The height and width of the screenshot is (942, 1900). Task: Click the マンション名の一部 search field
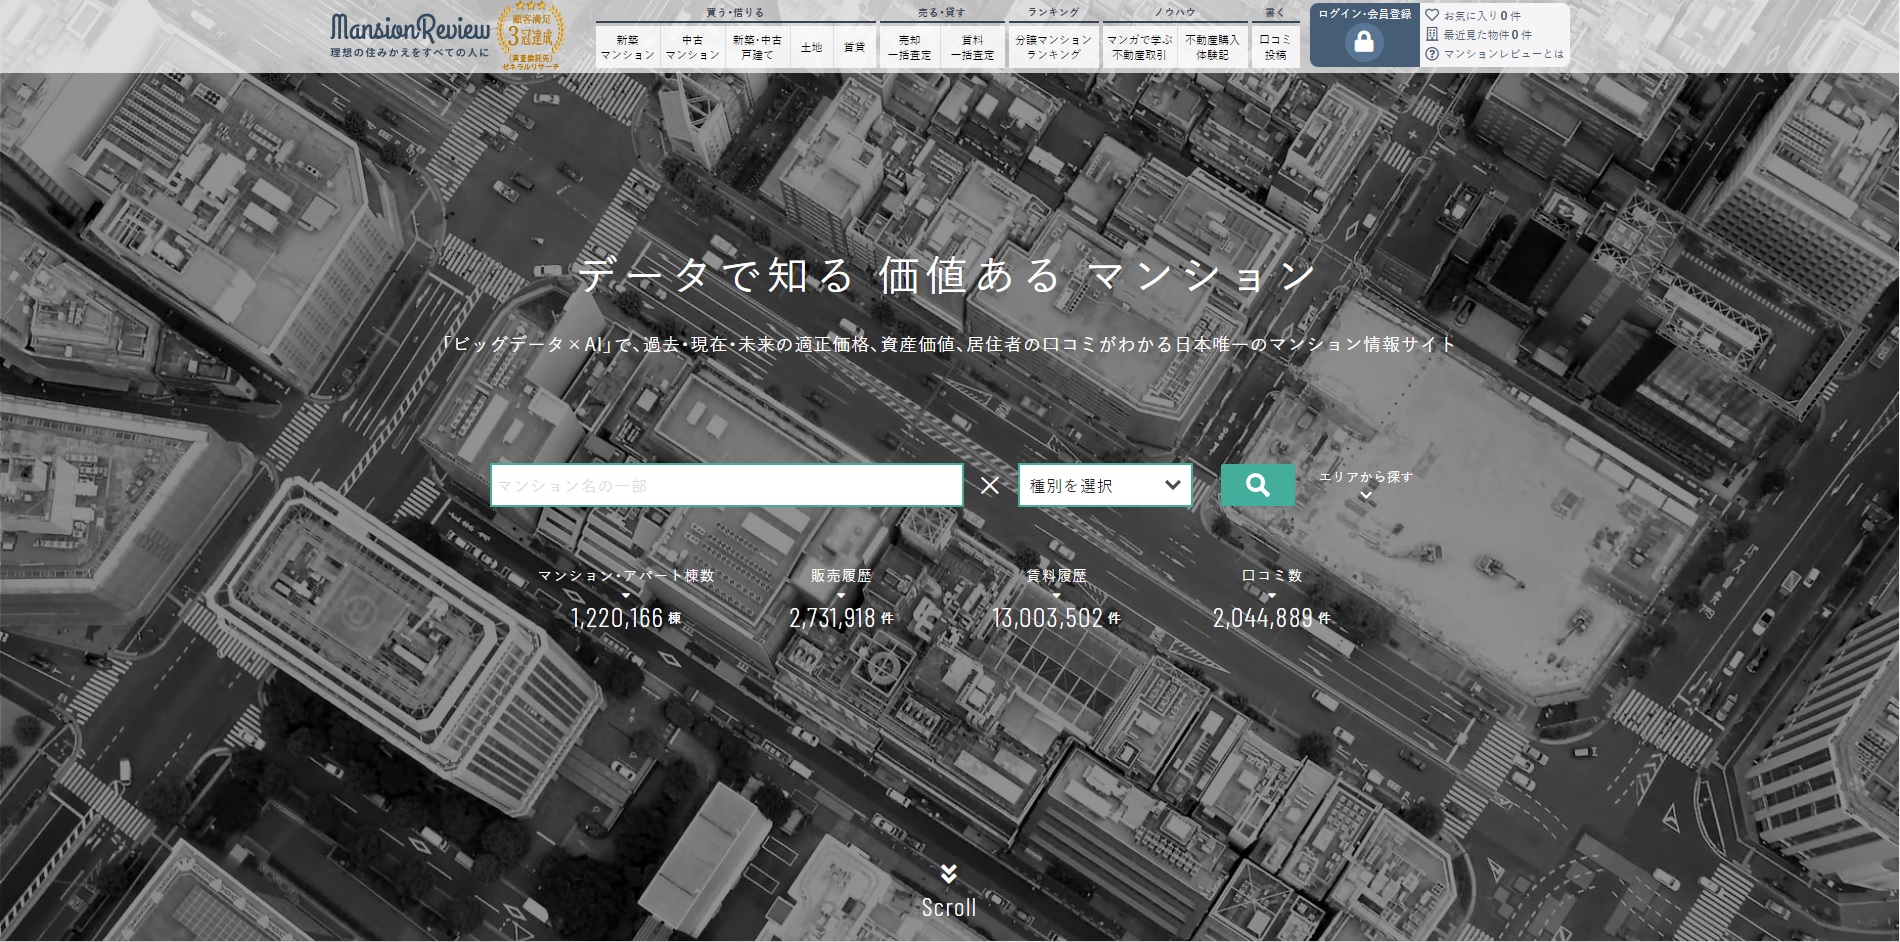pyautogui.click(x=724, y=485)
